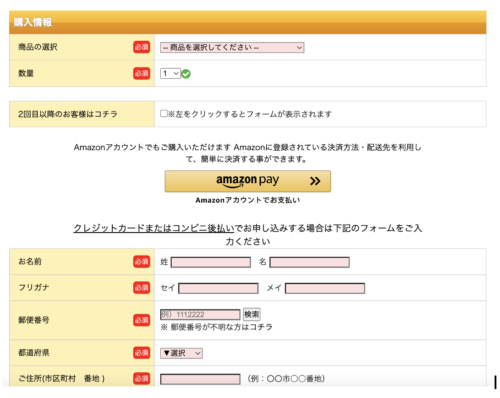Open the 数量 quantity dropdown
Image resolution: width=500 pixels, height=398 pixels.
pos(170,73)
